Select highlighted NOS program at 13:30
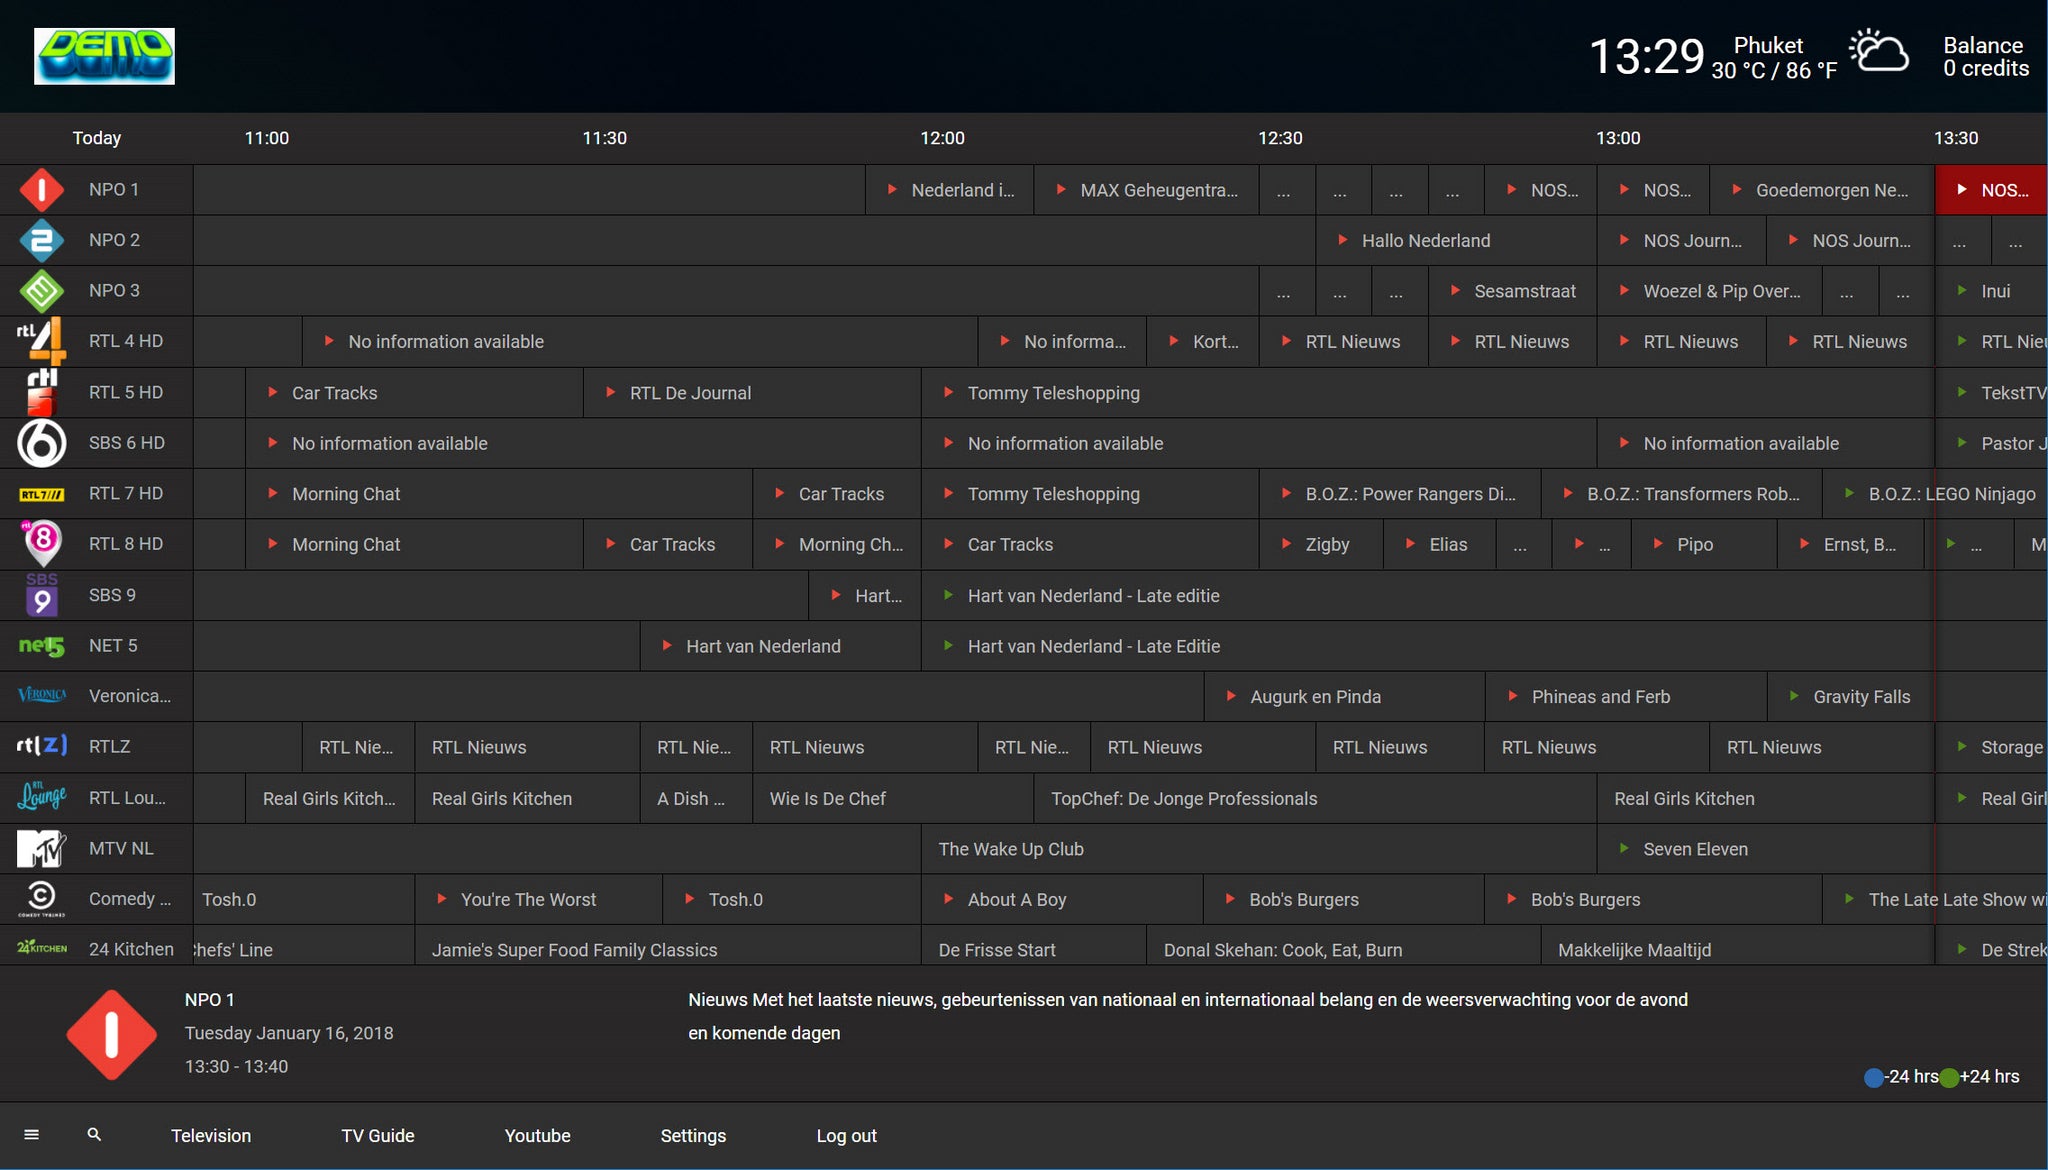The width and height of the screenshot is (2048, 1170). [x=1991, y=190]
